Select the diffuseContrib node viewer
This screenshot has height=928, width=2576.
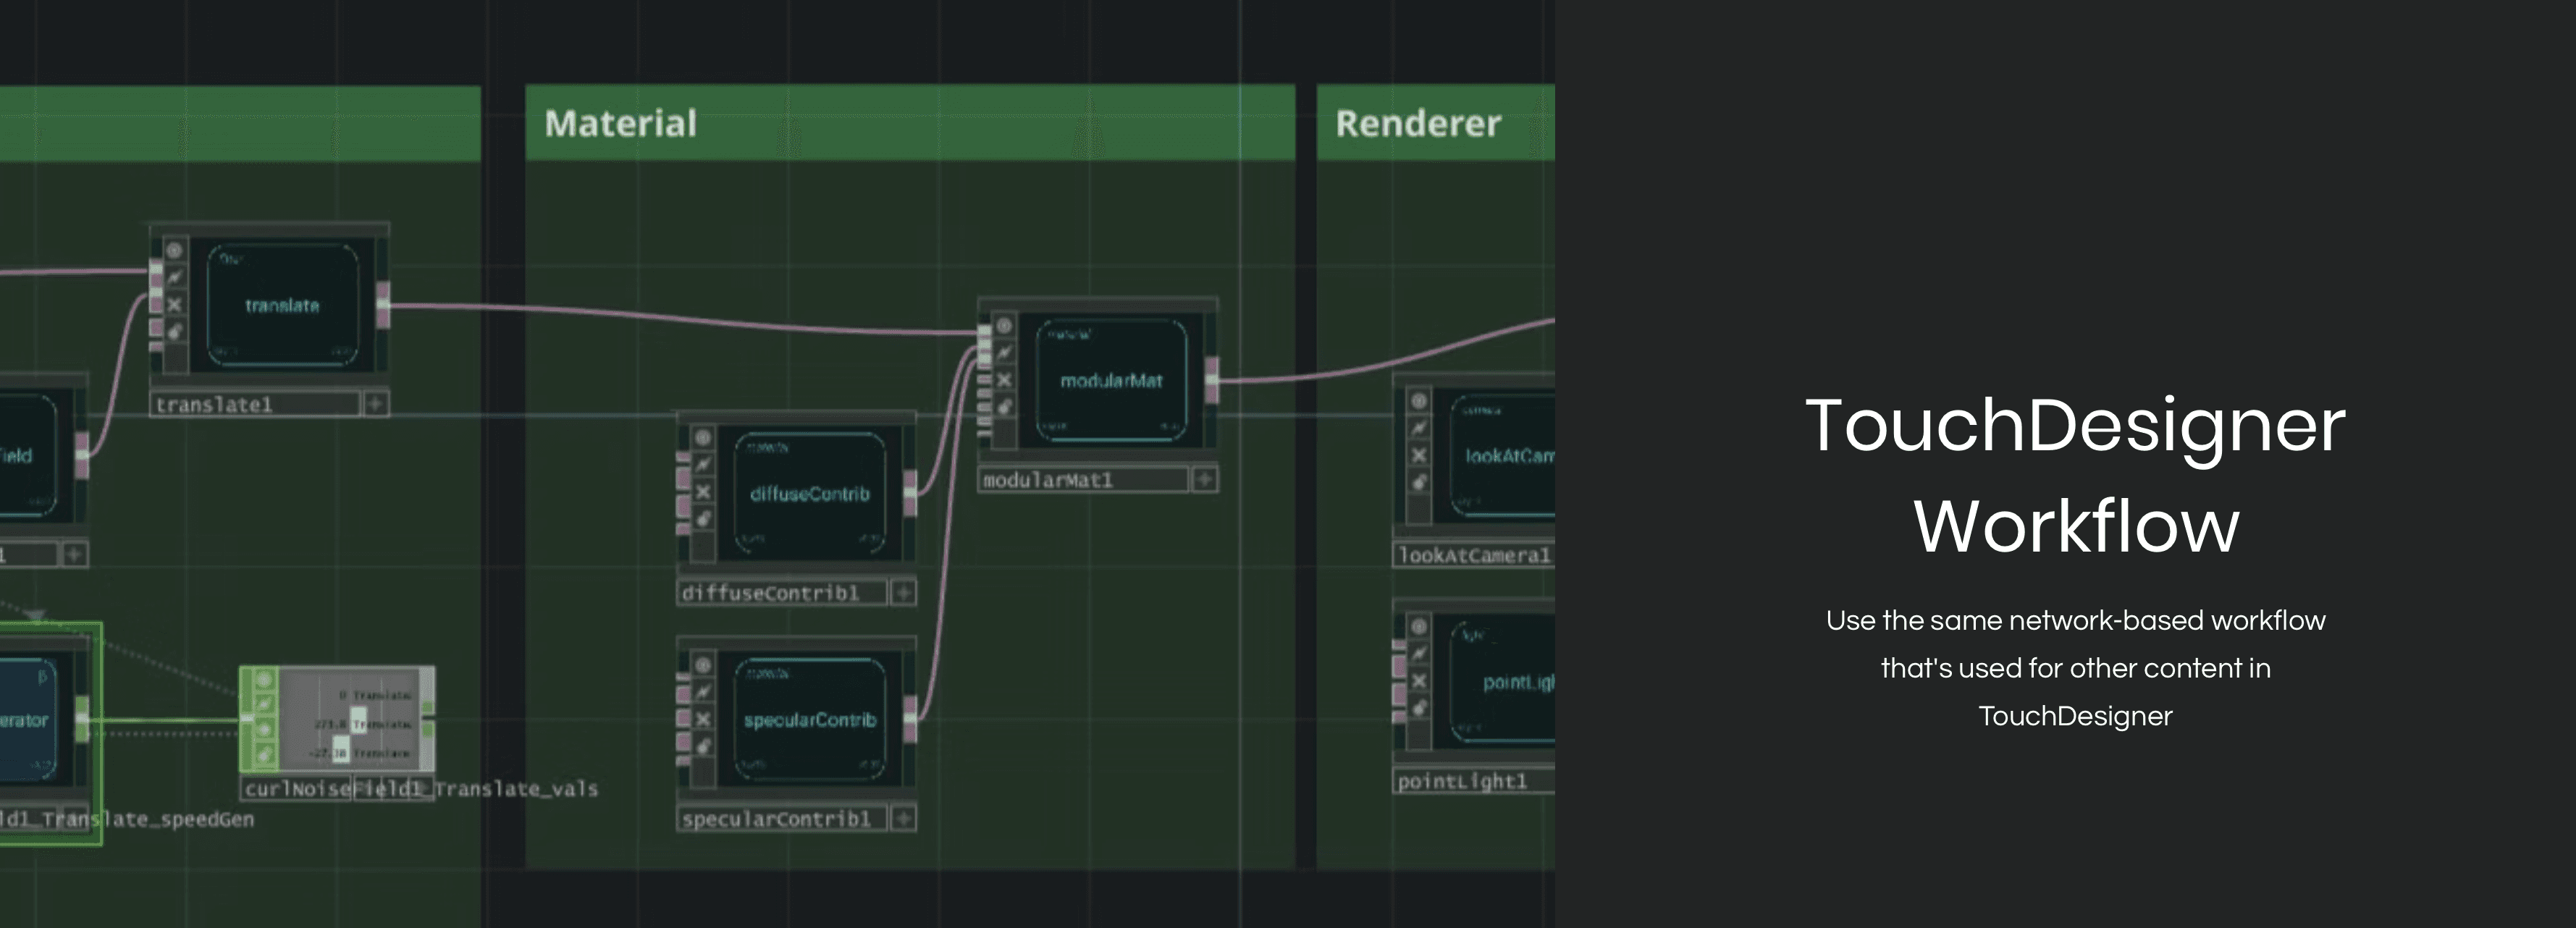pyautogui.click(x=809, y=494)
